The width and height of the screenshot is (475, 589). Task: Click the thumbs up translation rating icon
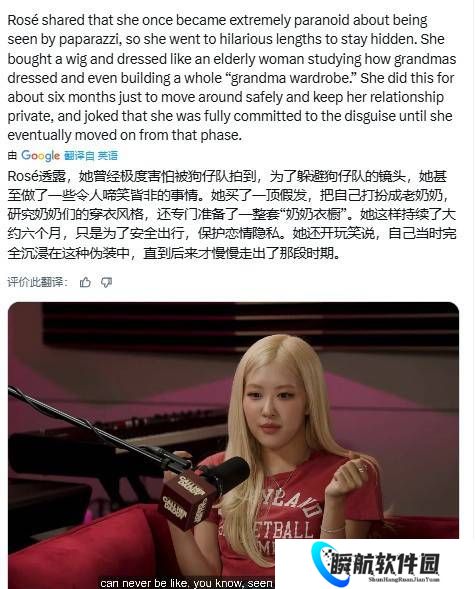click(x=85, y=282)
